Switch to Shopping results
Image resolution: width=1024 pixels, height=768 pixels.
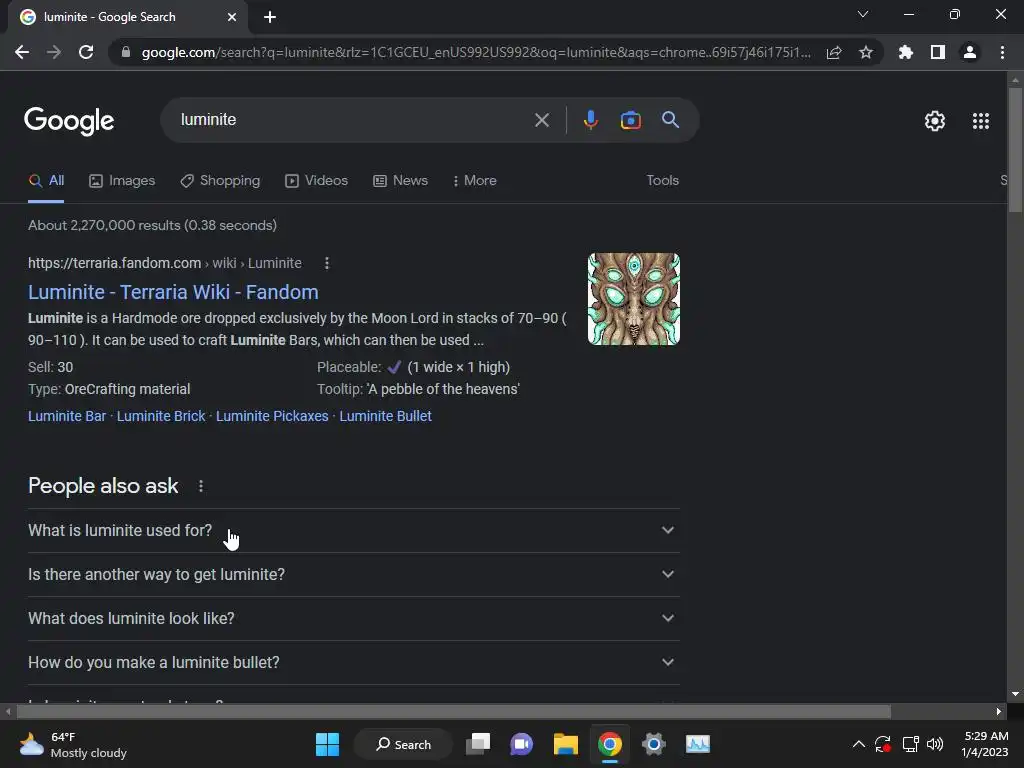coord(220,181)
